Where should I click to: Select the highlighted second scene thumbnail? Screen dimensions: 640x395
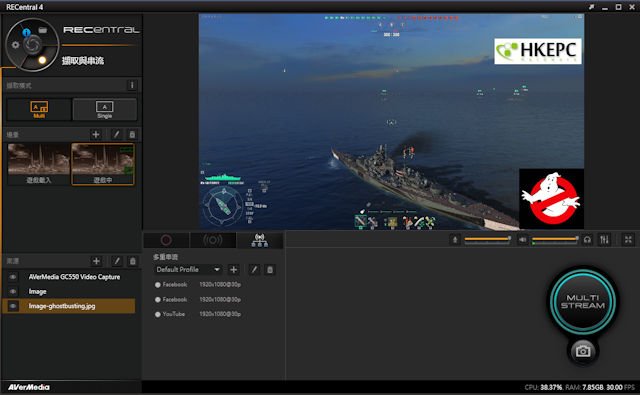tap(103, 164)
